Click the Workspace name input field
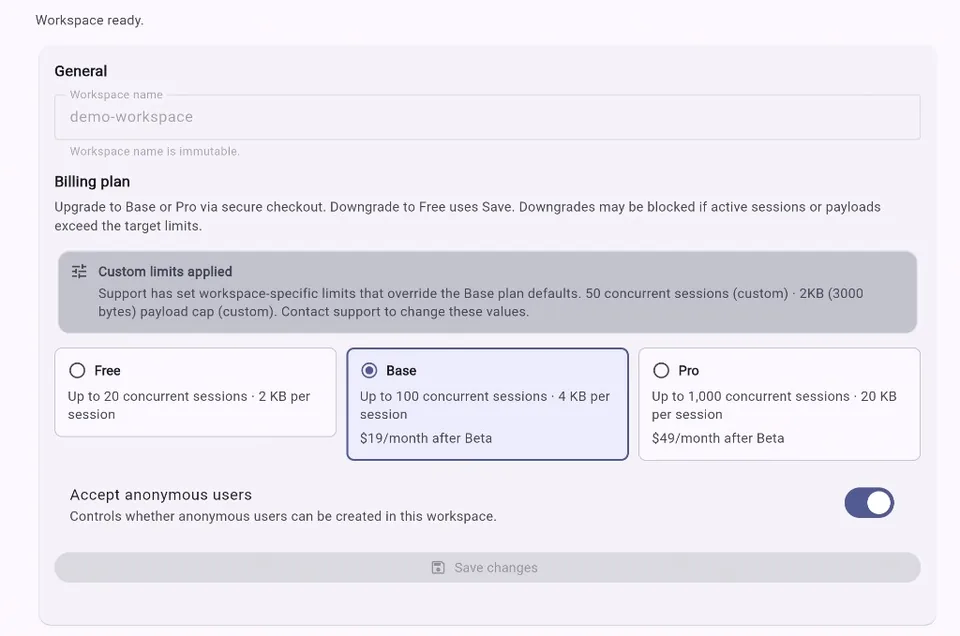The height and width of the screenshot is (636, 960). click(x=487, y=117)
